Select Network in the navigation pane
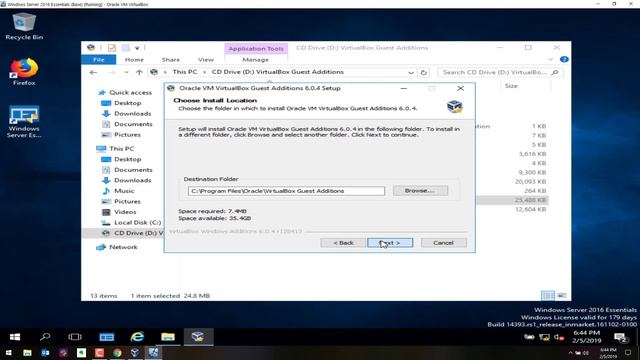 [123, 247]
